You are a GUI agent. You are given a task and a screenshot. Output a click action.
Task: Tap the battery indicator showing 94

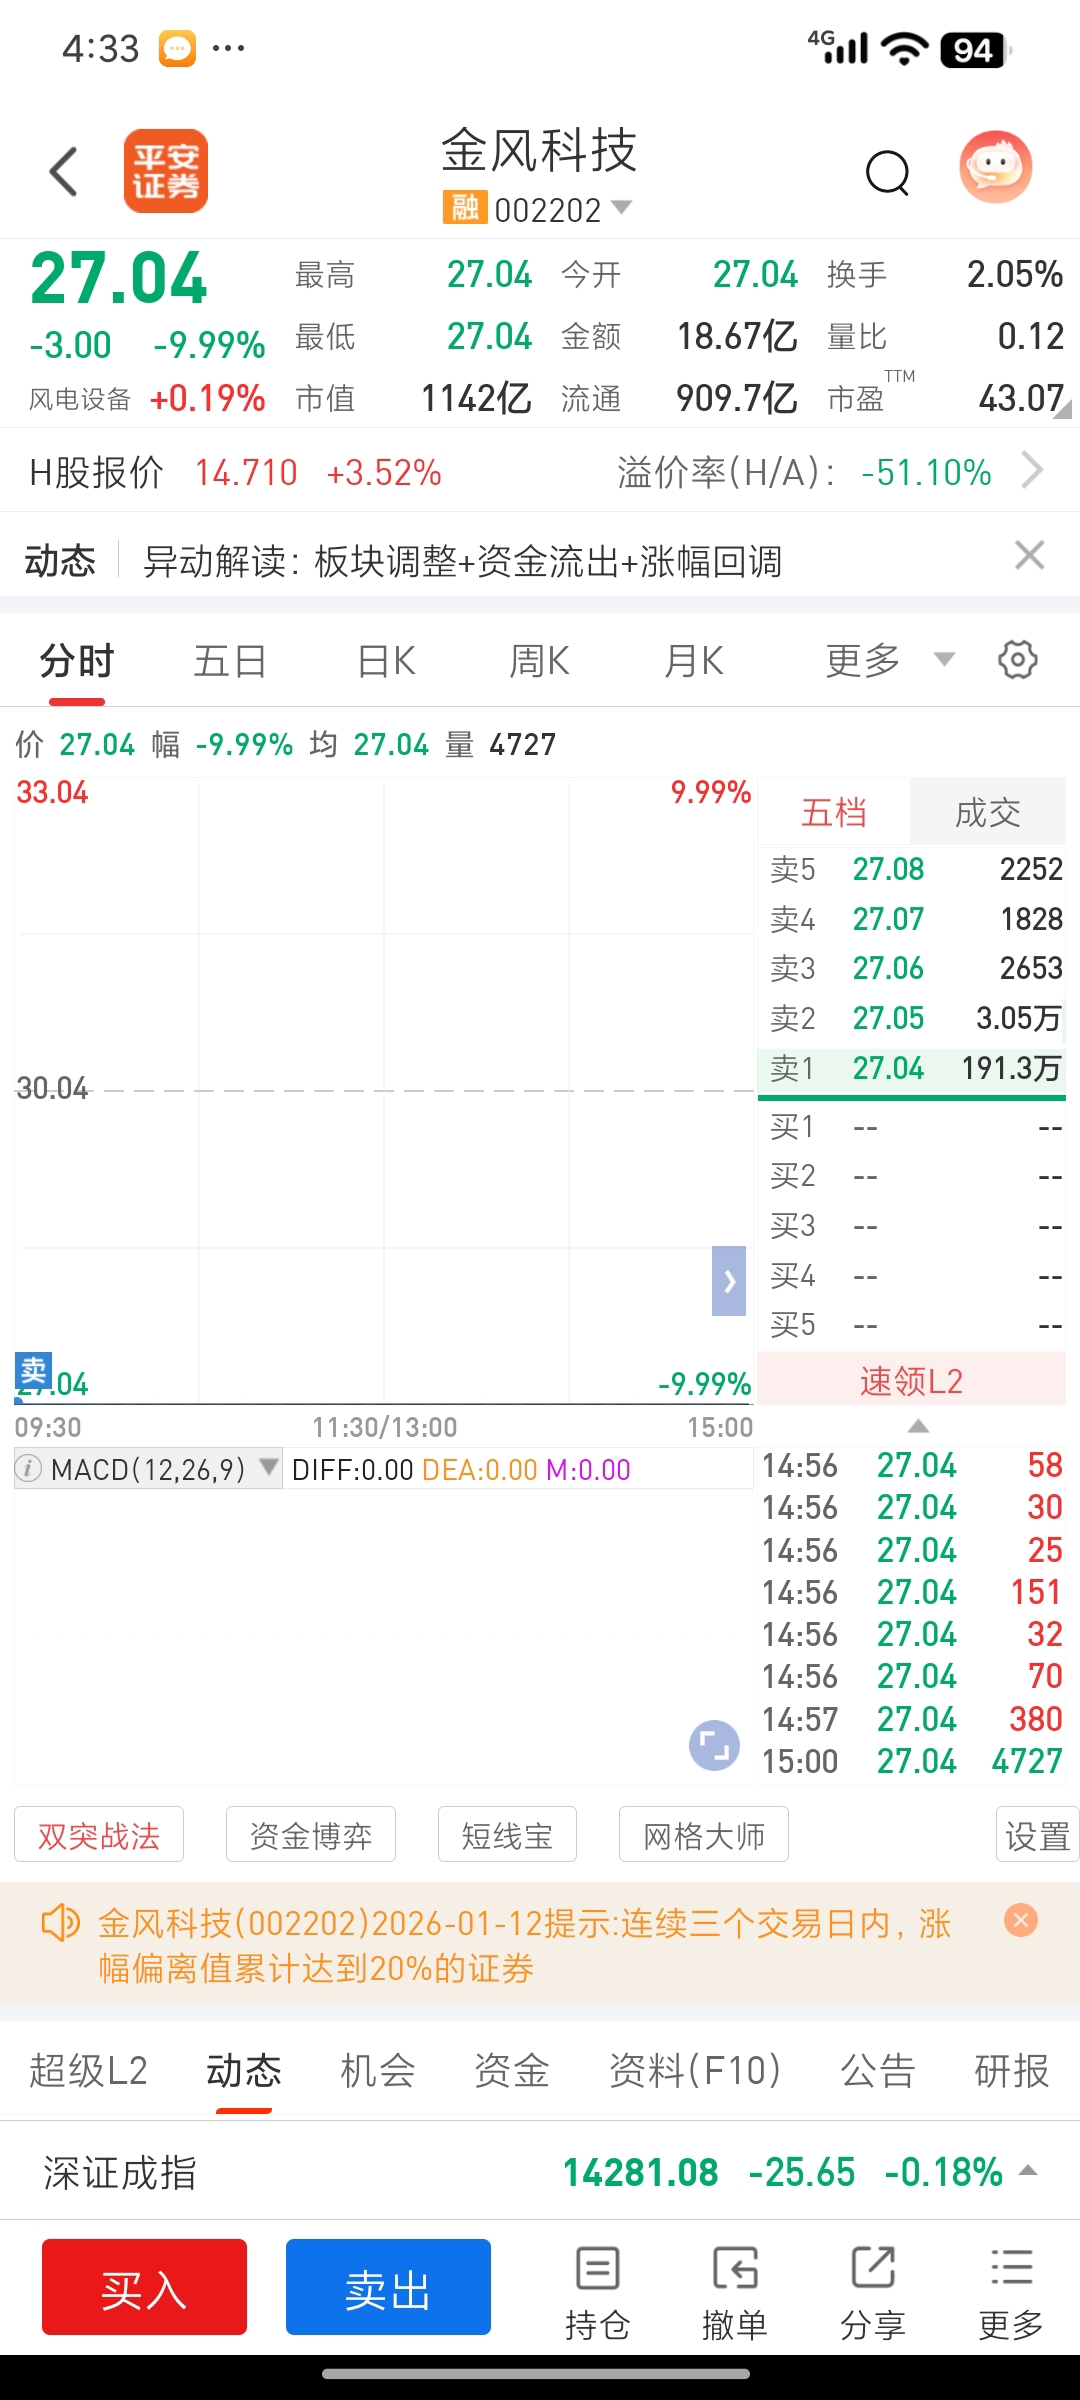click(974, 49)
